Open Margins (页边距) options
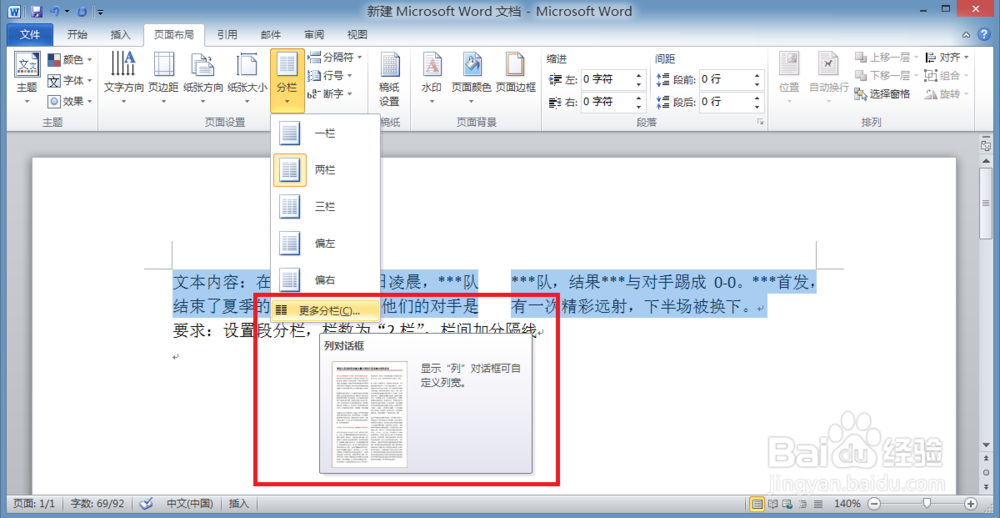 [163, 78]
